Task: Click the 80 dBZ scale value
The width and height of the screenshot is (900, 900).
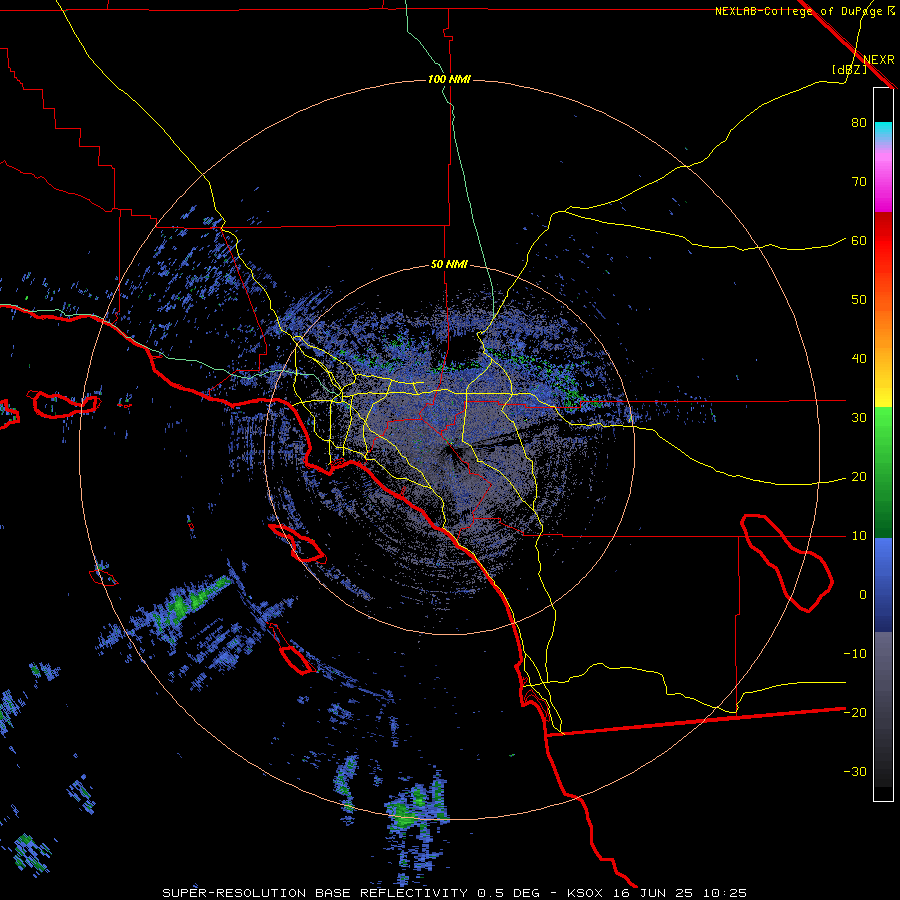Action: (x=859, y=122)
